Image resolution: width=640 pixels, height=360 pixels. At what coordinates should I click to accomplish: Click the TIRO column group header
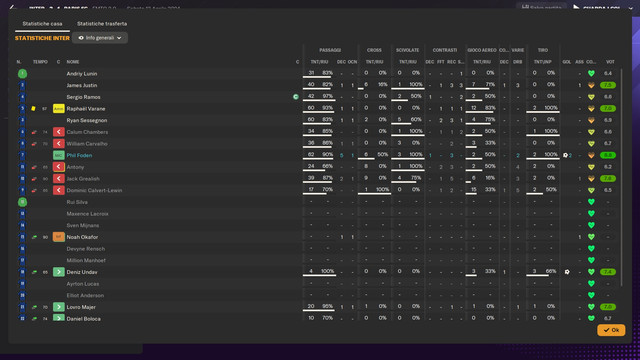pyautogui.click(x=542, y=50)
